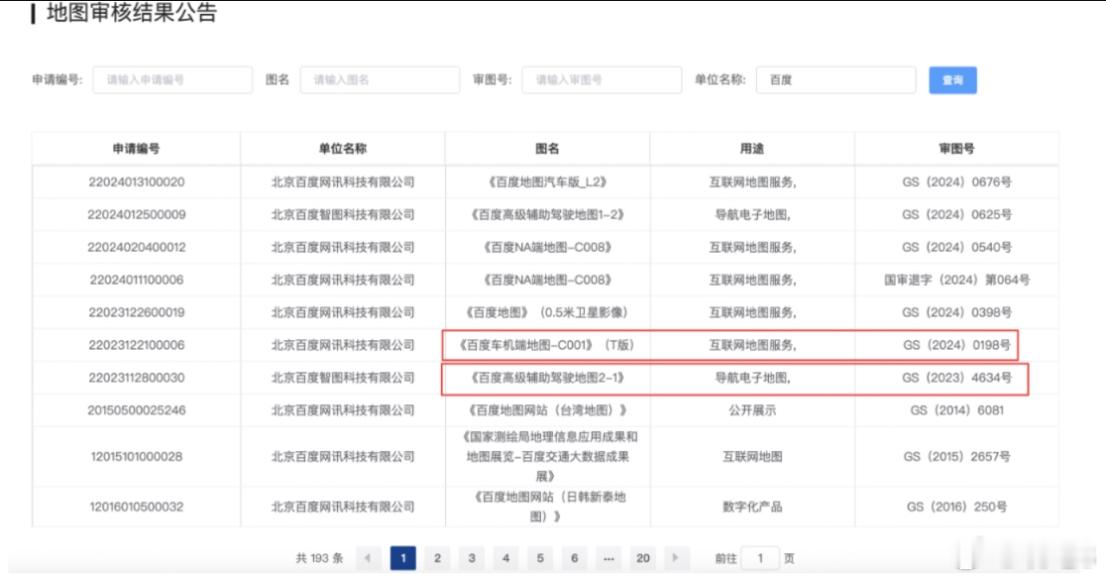Click 导航电子地图 usage in row 22023112800030
The width and height of the screenshot is (1106, 581).
pos(752,377)
